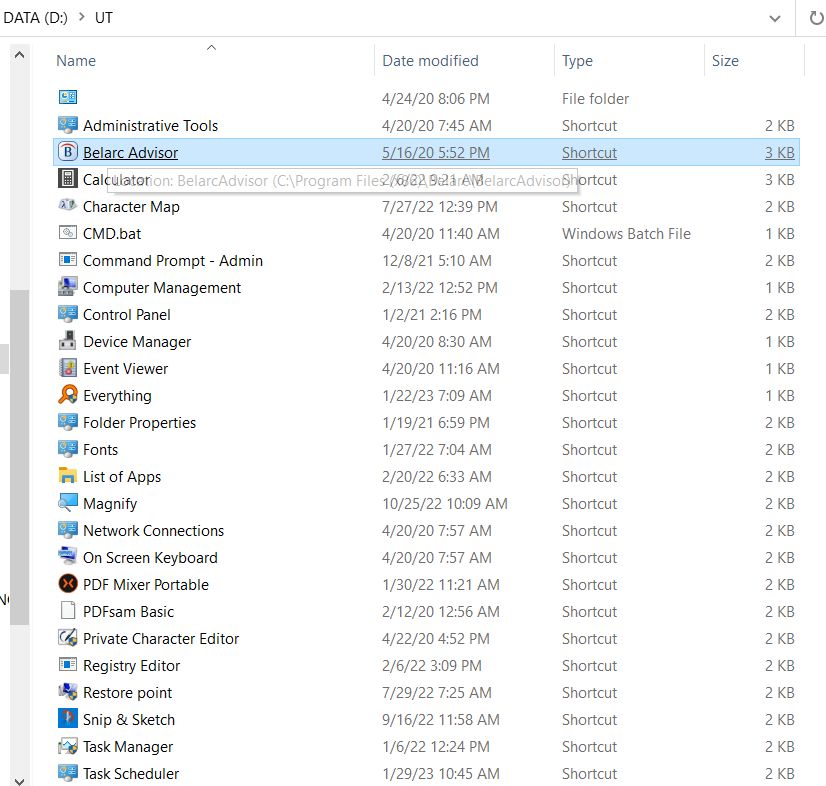This screenshot has height=786, width=826.
Task: Click the Folder Properties icon
Action: click(x=67, y=421)
